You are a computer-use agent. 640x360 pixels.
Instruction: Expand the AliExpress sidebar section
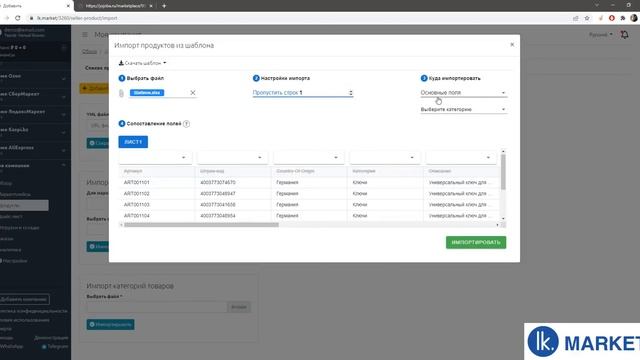[33, 149]
